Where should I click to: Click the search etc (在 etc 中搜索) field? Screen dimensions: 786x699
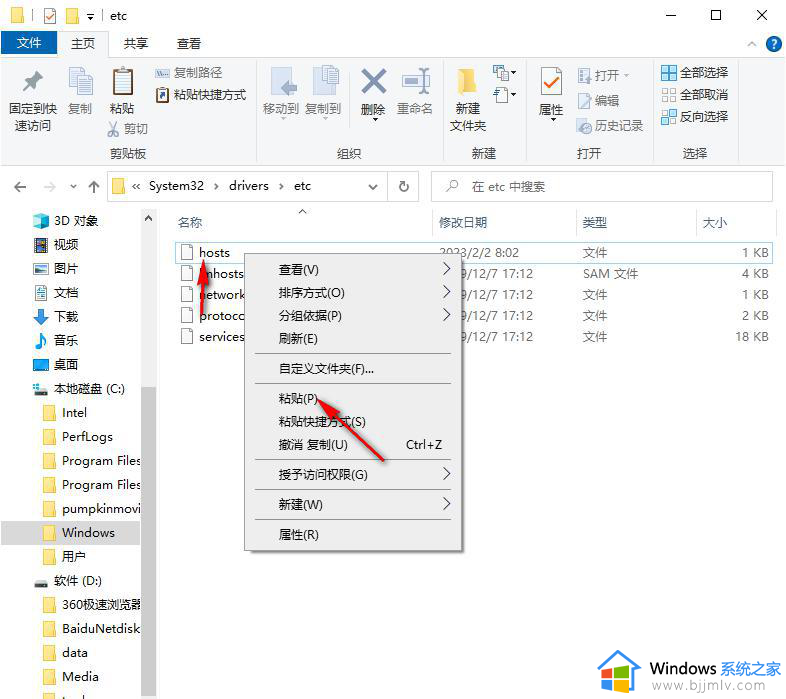[x=602, y=187]
